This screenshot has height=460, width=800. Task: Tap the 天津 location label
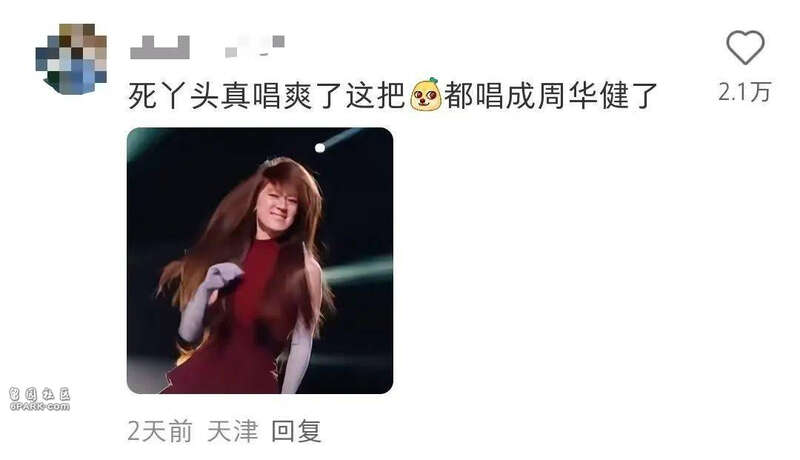coord(233,431)
